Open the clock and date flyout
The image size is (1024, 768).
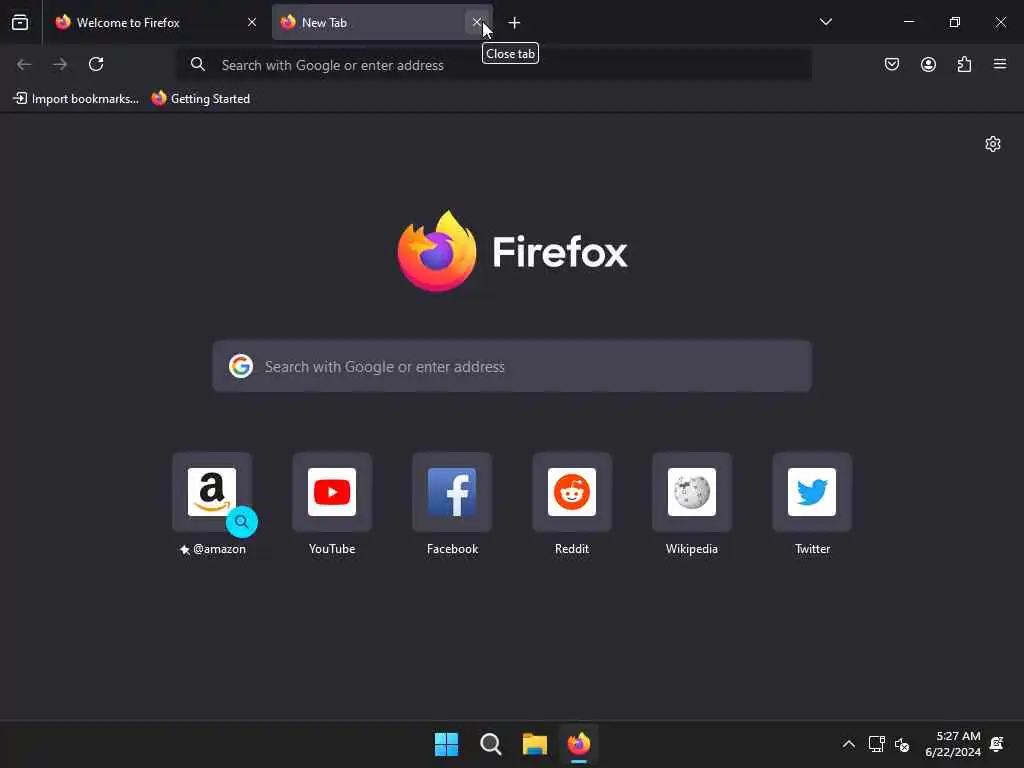[x=953, y=744]
